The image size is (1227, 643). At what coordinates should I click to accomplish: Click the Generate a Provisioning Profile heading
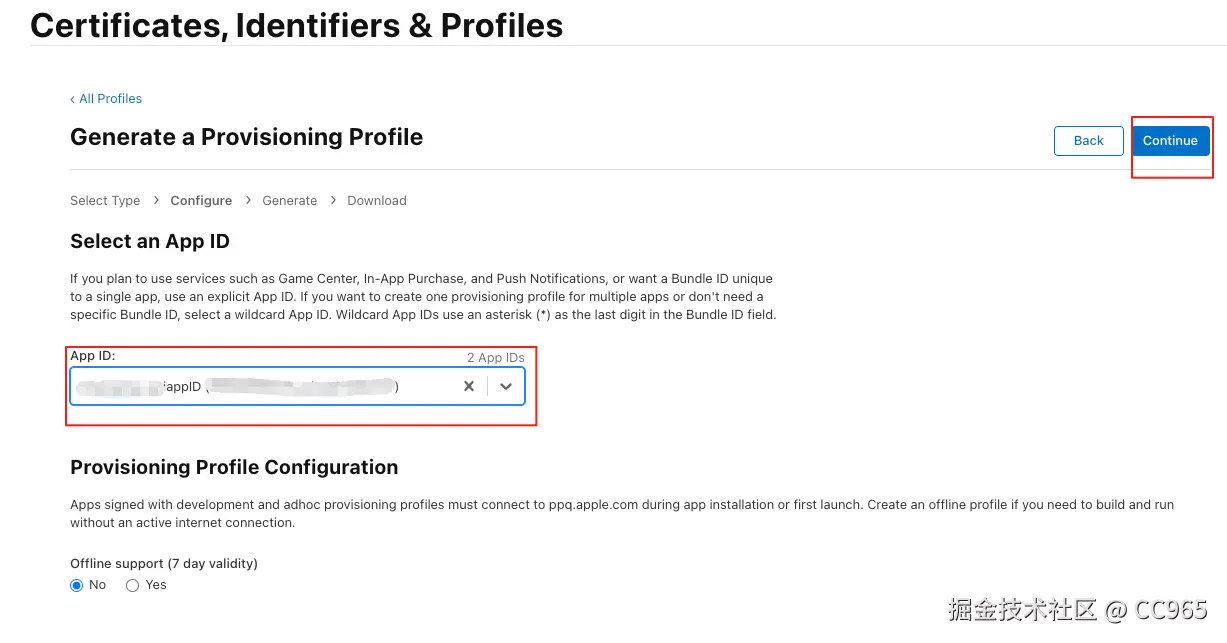246,137
